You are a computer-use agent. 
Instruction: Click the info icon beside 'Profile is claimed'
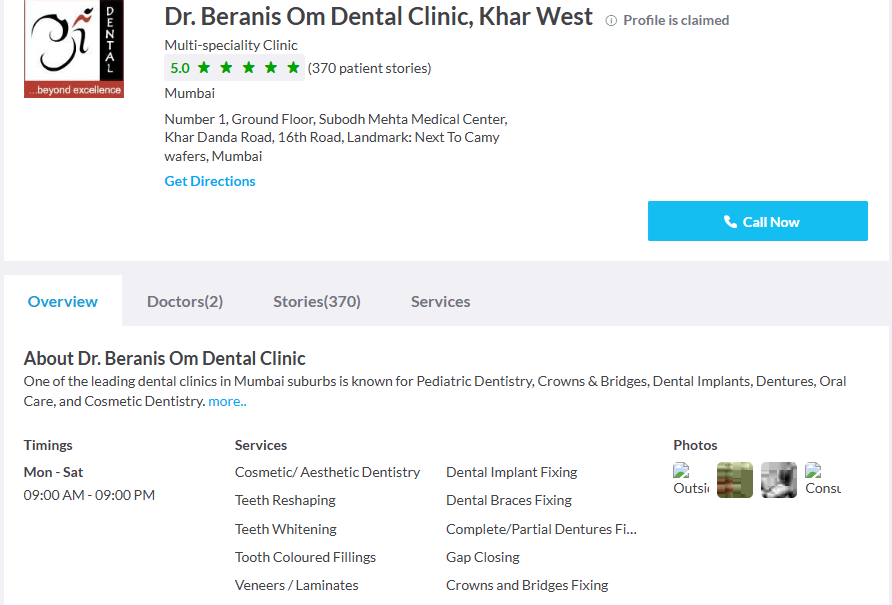point(609,20)
